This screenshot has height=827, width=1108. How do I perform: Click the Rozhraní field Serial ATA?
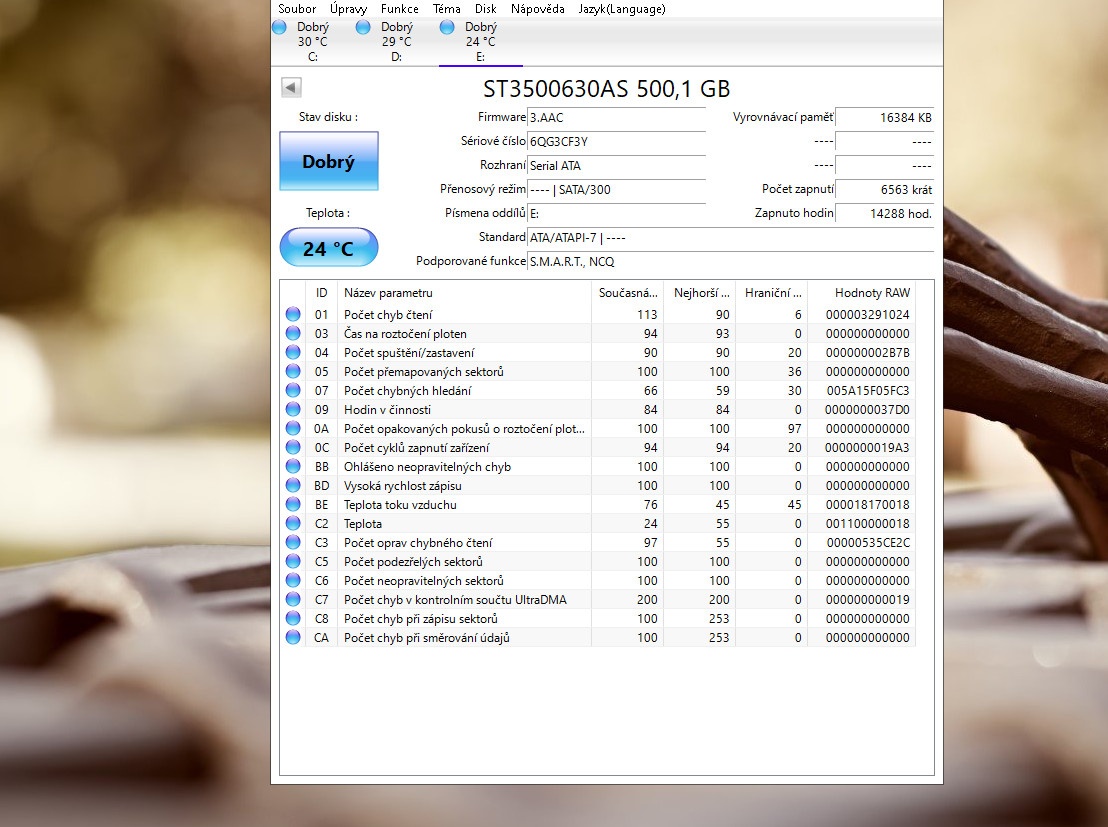616,165
